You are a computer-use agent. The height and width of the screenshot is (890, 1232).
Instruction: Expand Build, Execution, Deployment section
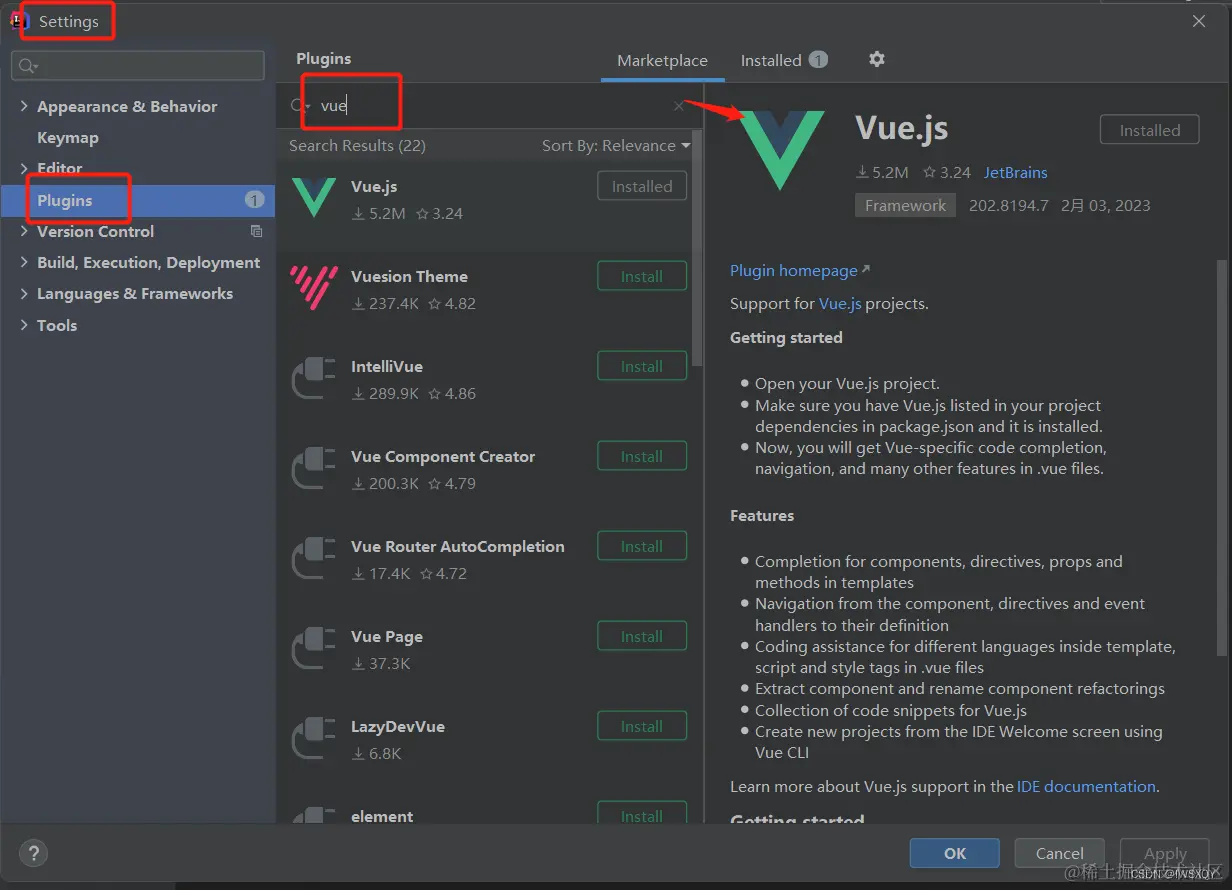pos(24,262)
